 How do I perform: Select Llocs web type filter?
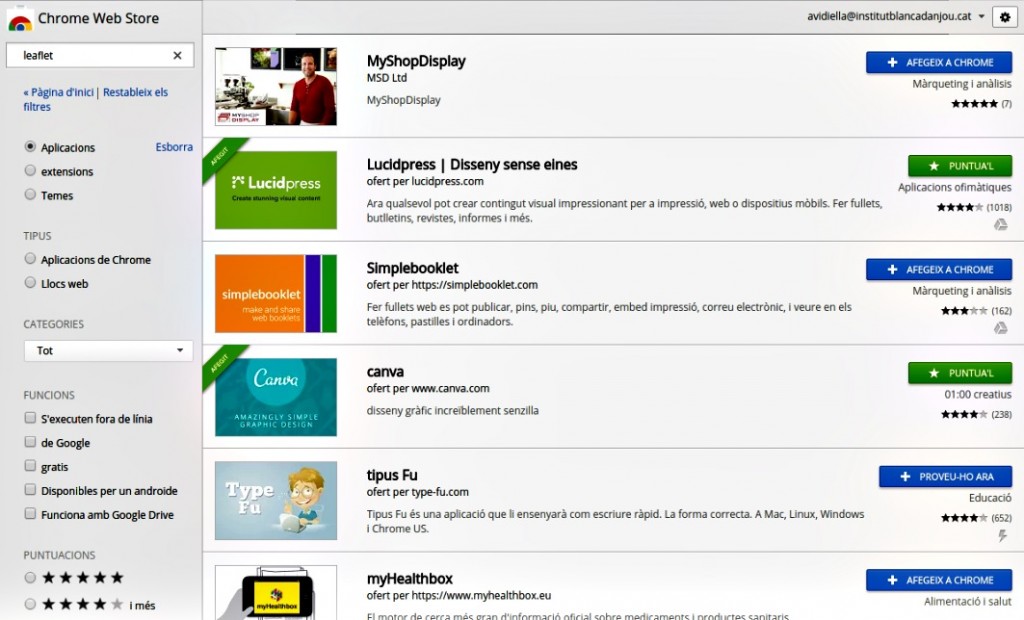(30, 282)
